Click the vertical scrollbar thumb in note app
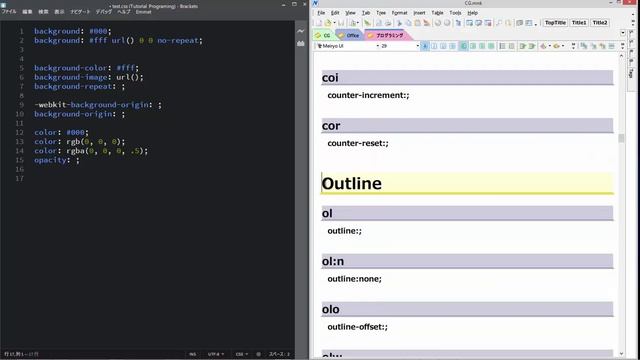Screen dimensions: 640x360 (x=621, y=138)
